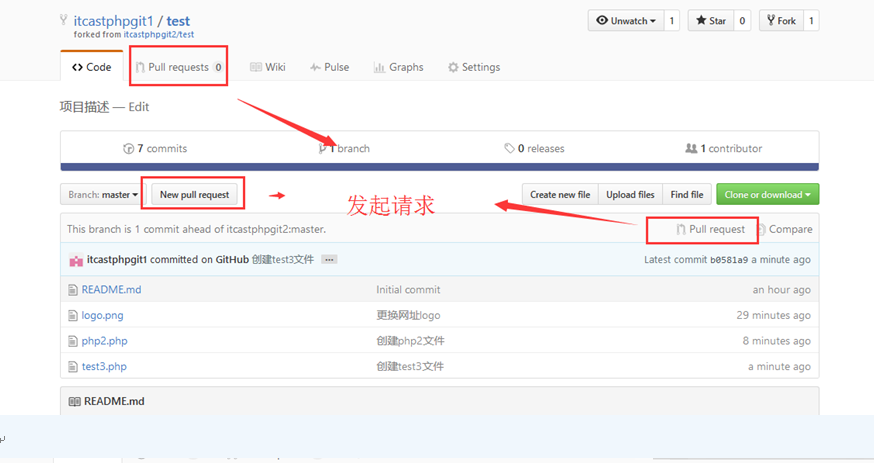Open the watchers count next to Unwatch
Viewport: 874px width, 463px height.
tap(672, 21)
